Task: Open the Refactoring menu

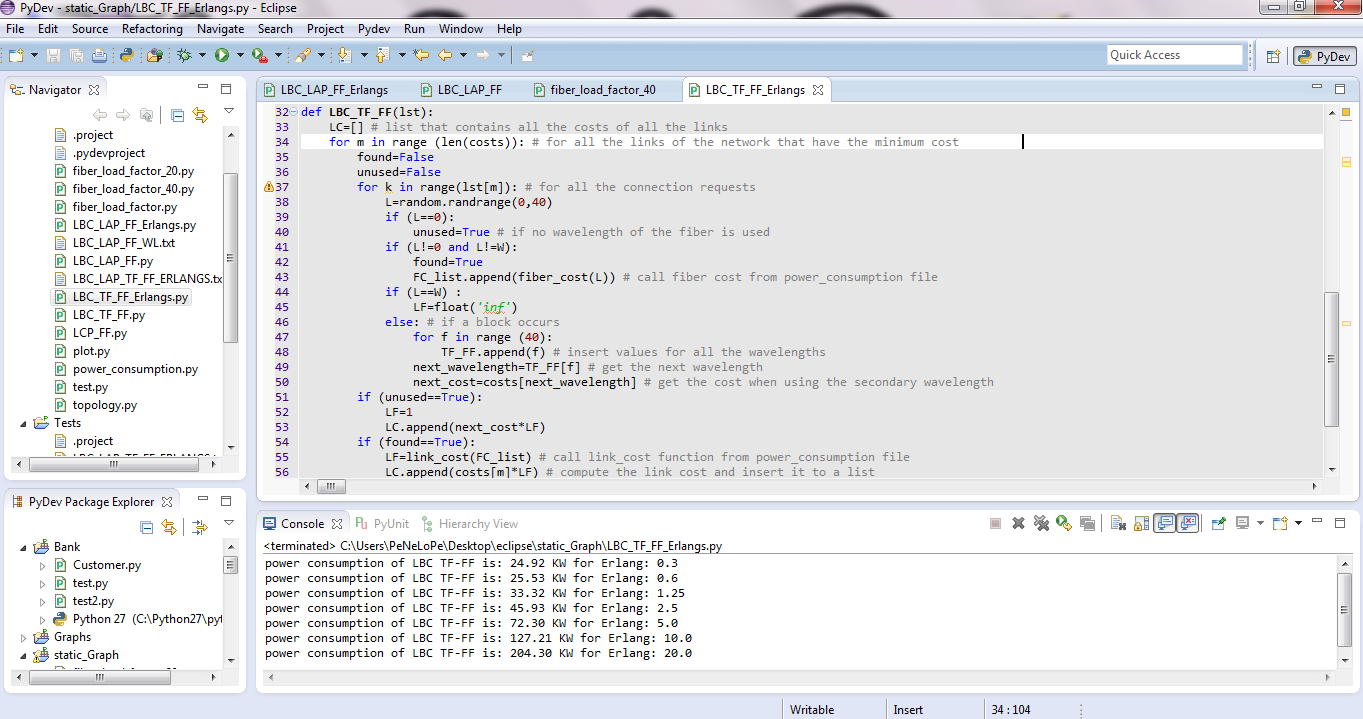Action: click(152, 29)
